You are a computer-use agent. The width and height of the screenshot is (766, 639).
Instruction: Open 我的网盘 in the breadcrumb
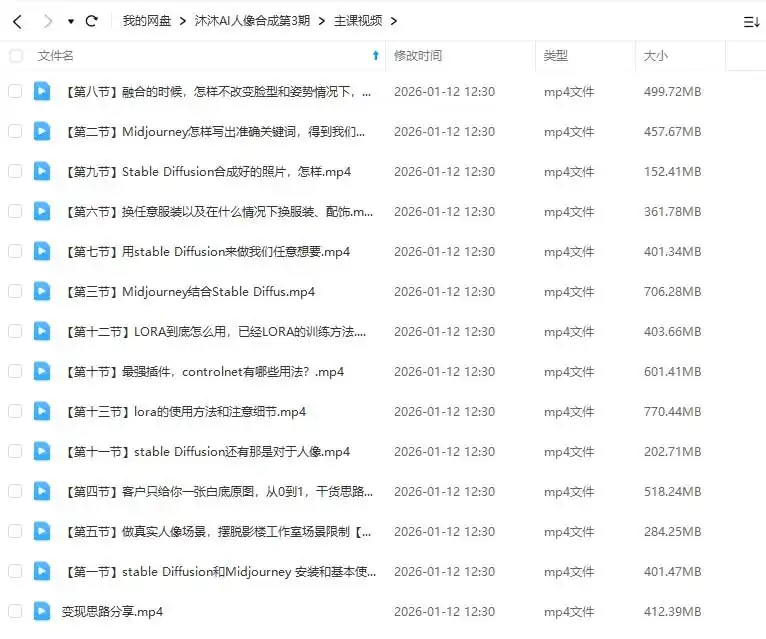click(x=147, y=21)
